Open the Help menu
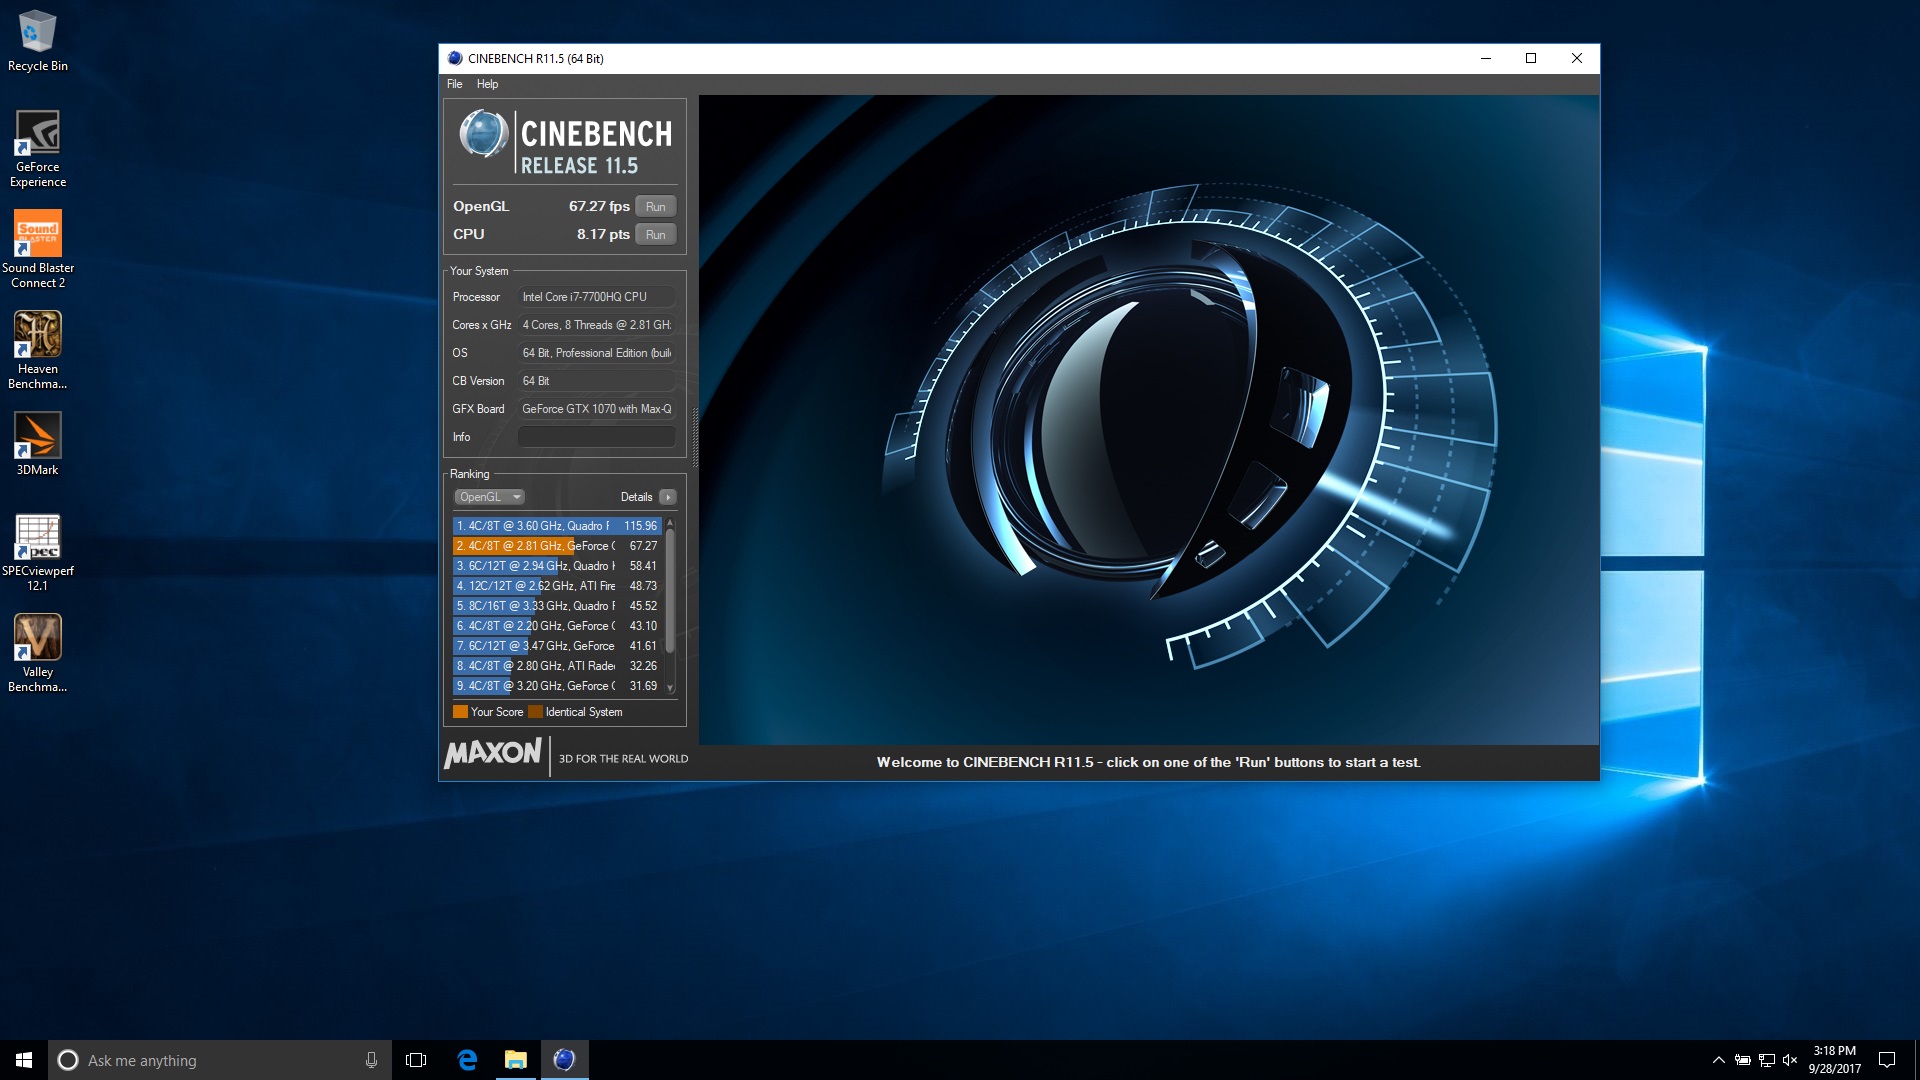1920x1080 pixels. tap(487, 84)
